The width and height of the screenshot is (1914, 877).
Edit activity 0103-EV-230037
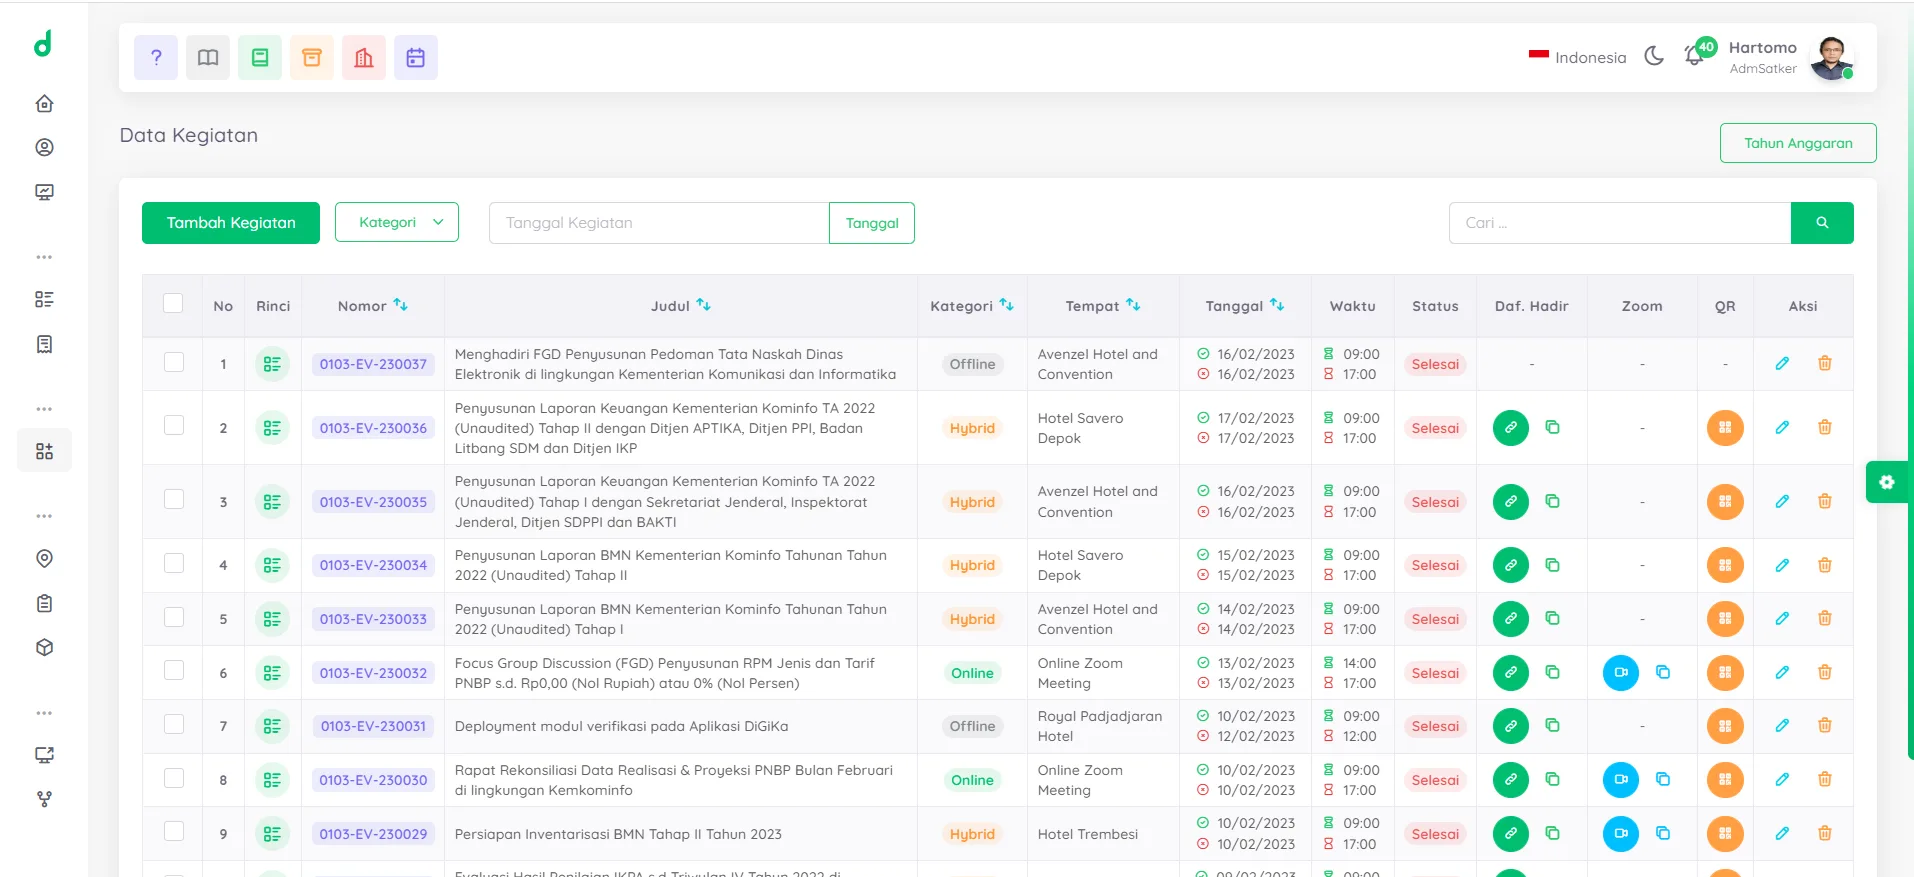click(x=1782, y=364)
